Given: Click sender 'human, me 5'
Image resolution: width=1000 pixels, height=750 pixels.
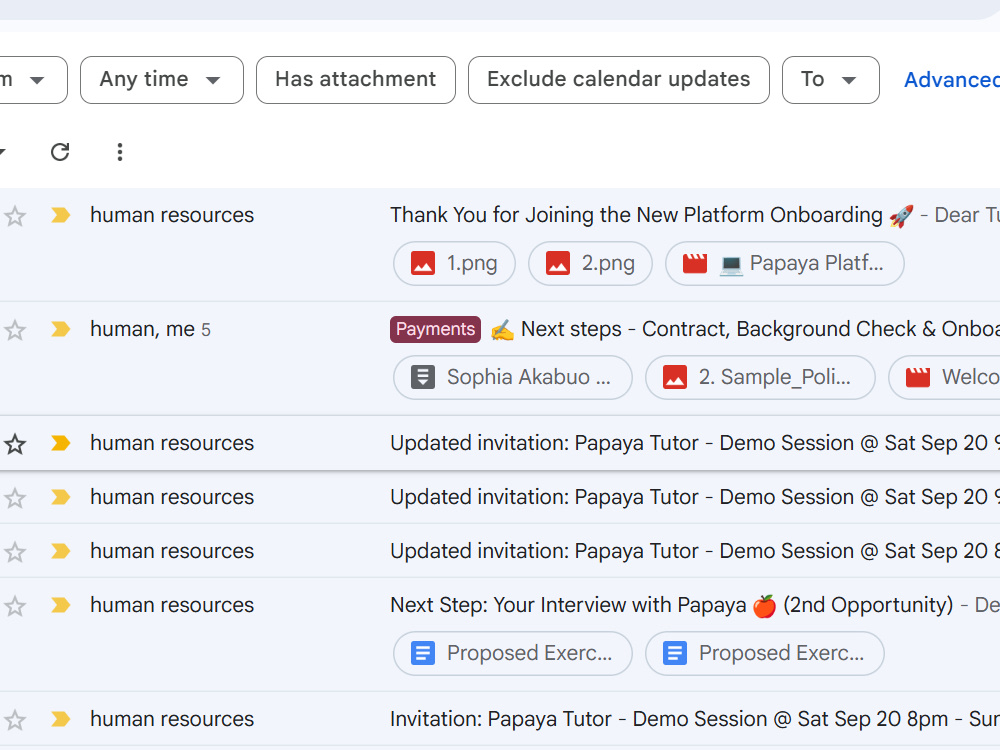Looking at the screenshot, I should (151, 329).
